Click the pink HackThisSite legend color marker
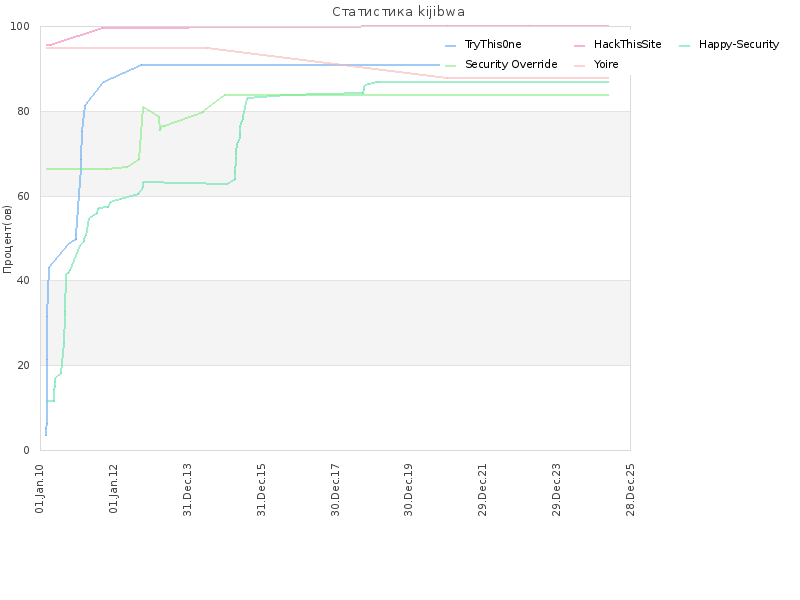The height and width of the screenshot is (600, 800). pos(580,46)
